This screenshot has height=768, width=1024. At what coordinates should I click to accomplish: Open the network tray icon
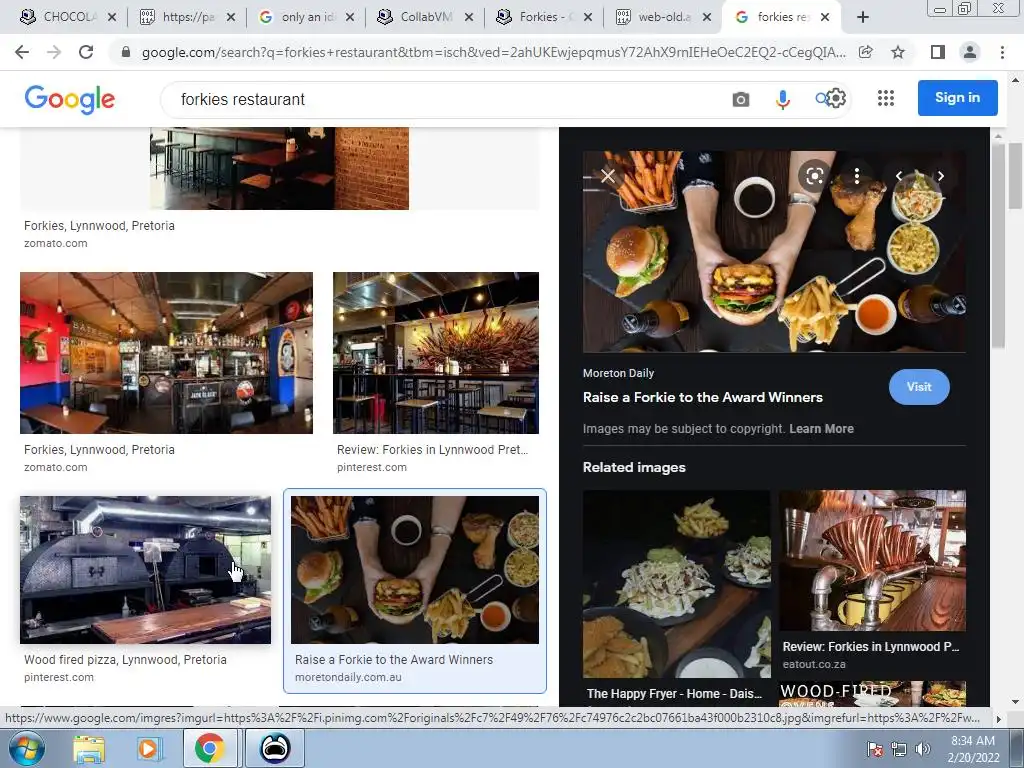click(899, 749)
